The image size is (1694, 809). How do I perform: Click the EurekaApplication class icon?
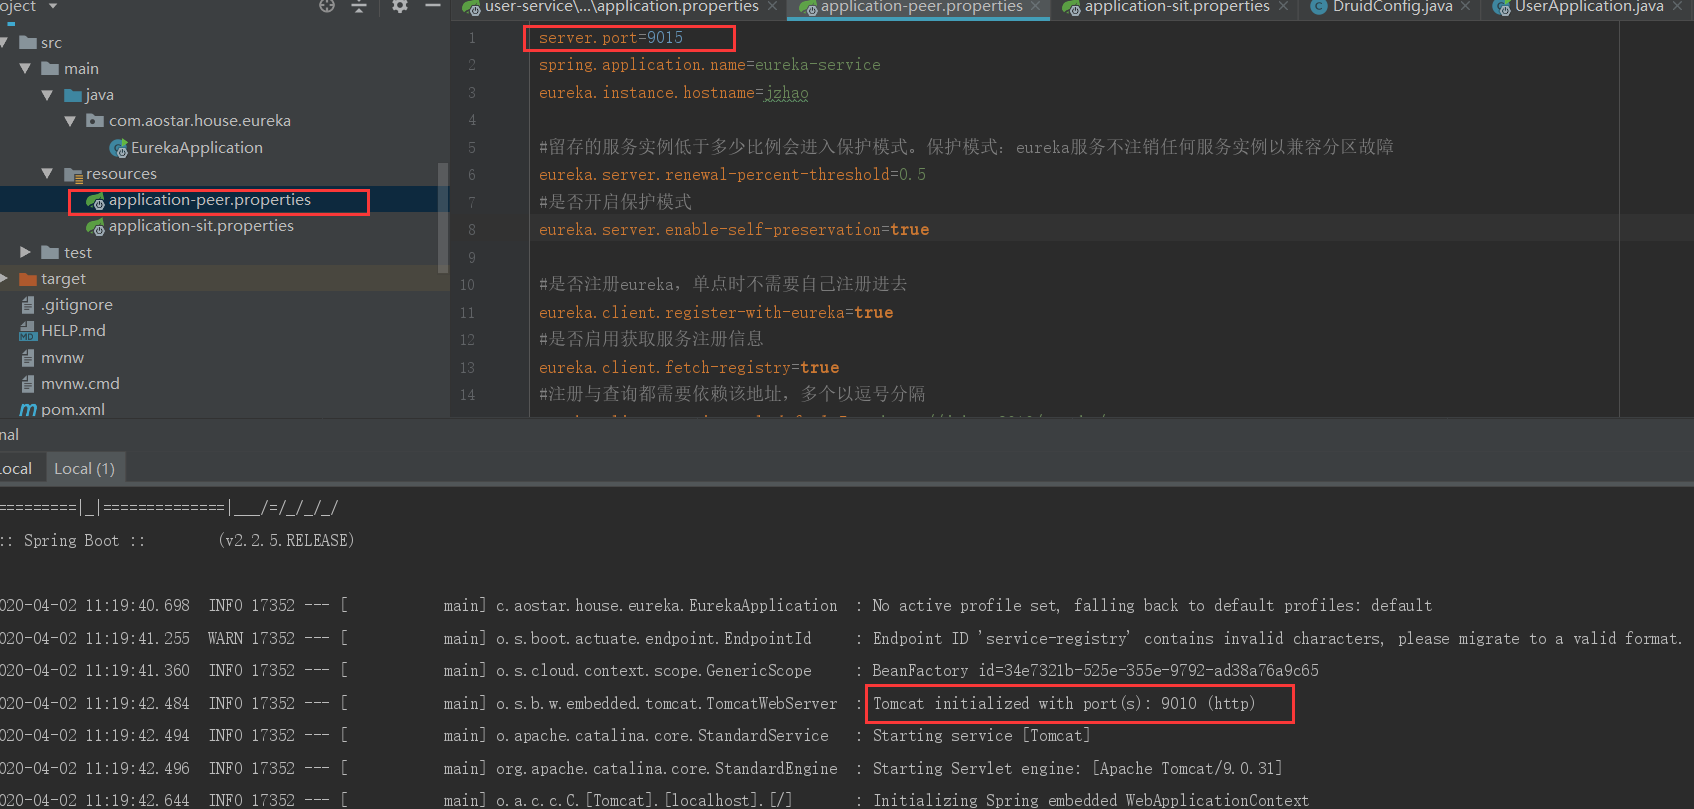[118, 148]
